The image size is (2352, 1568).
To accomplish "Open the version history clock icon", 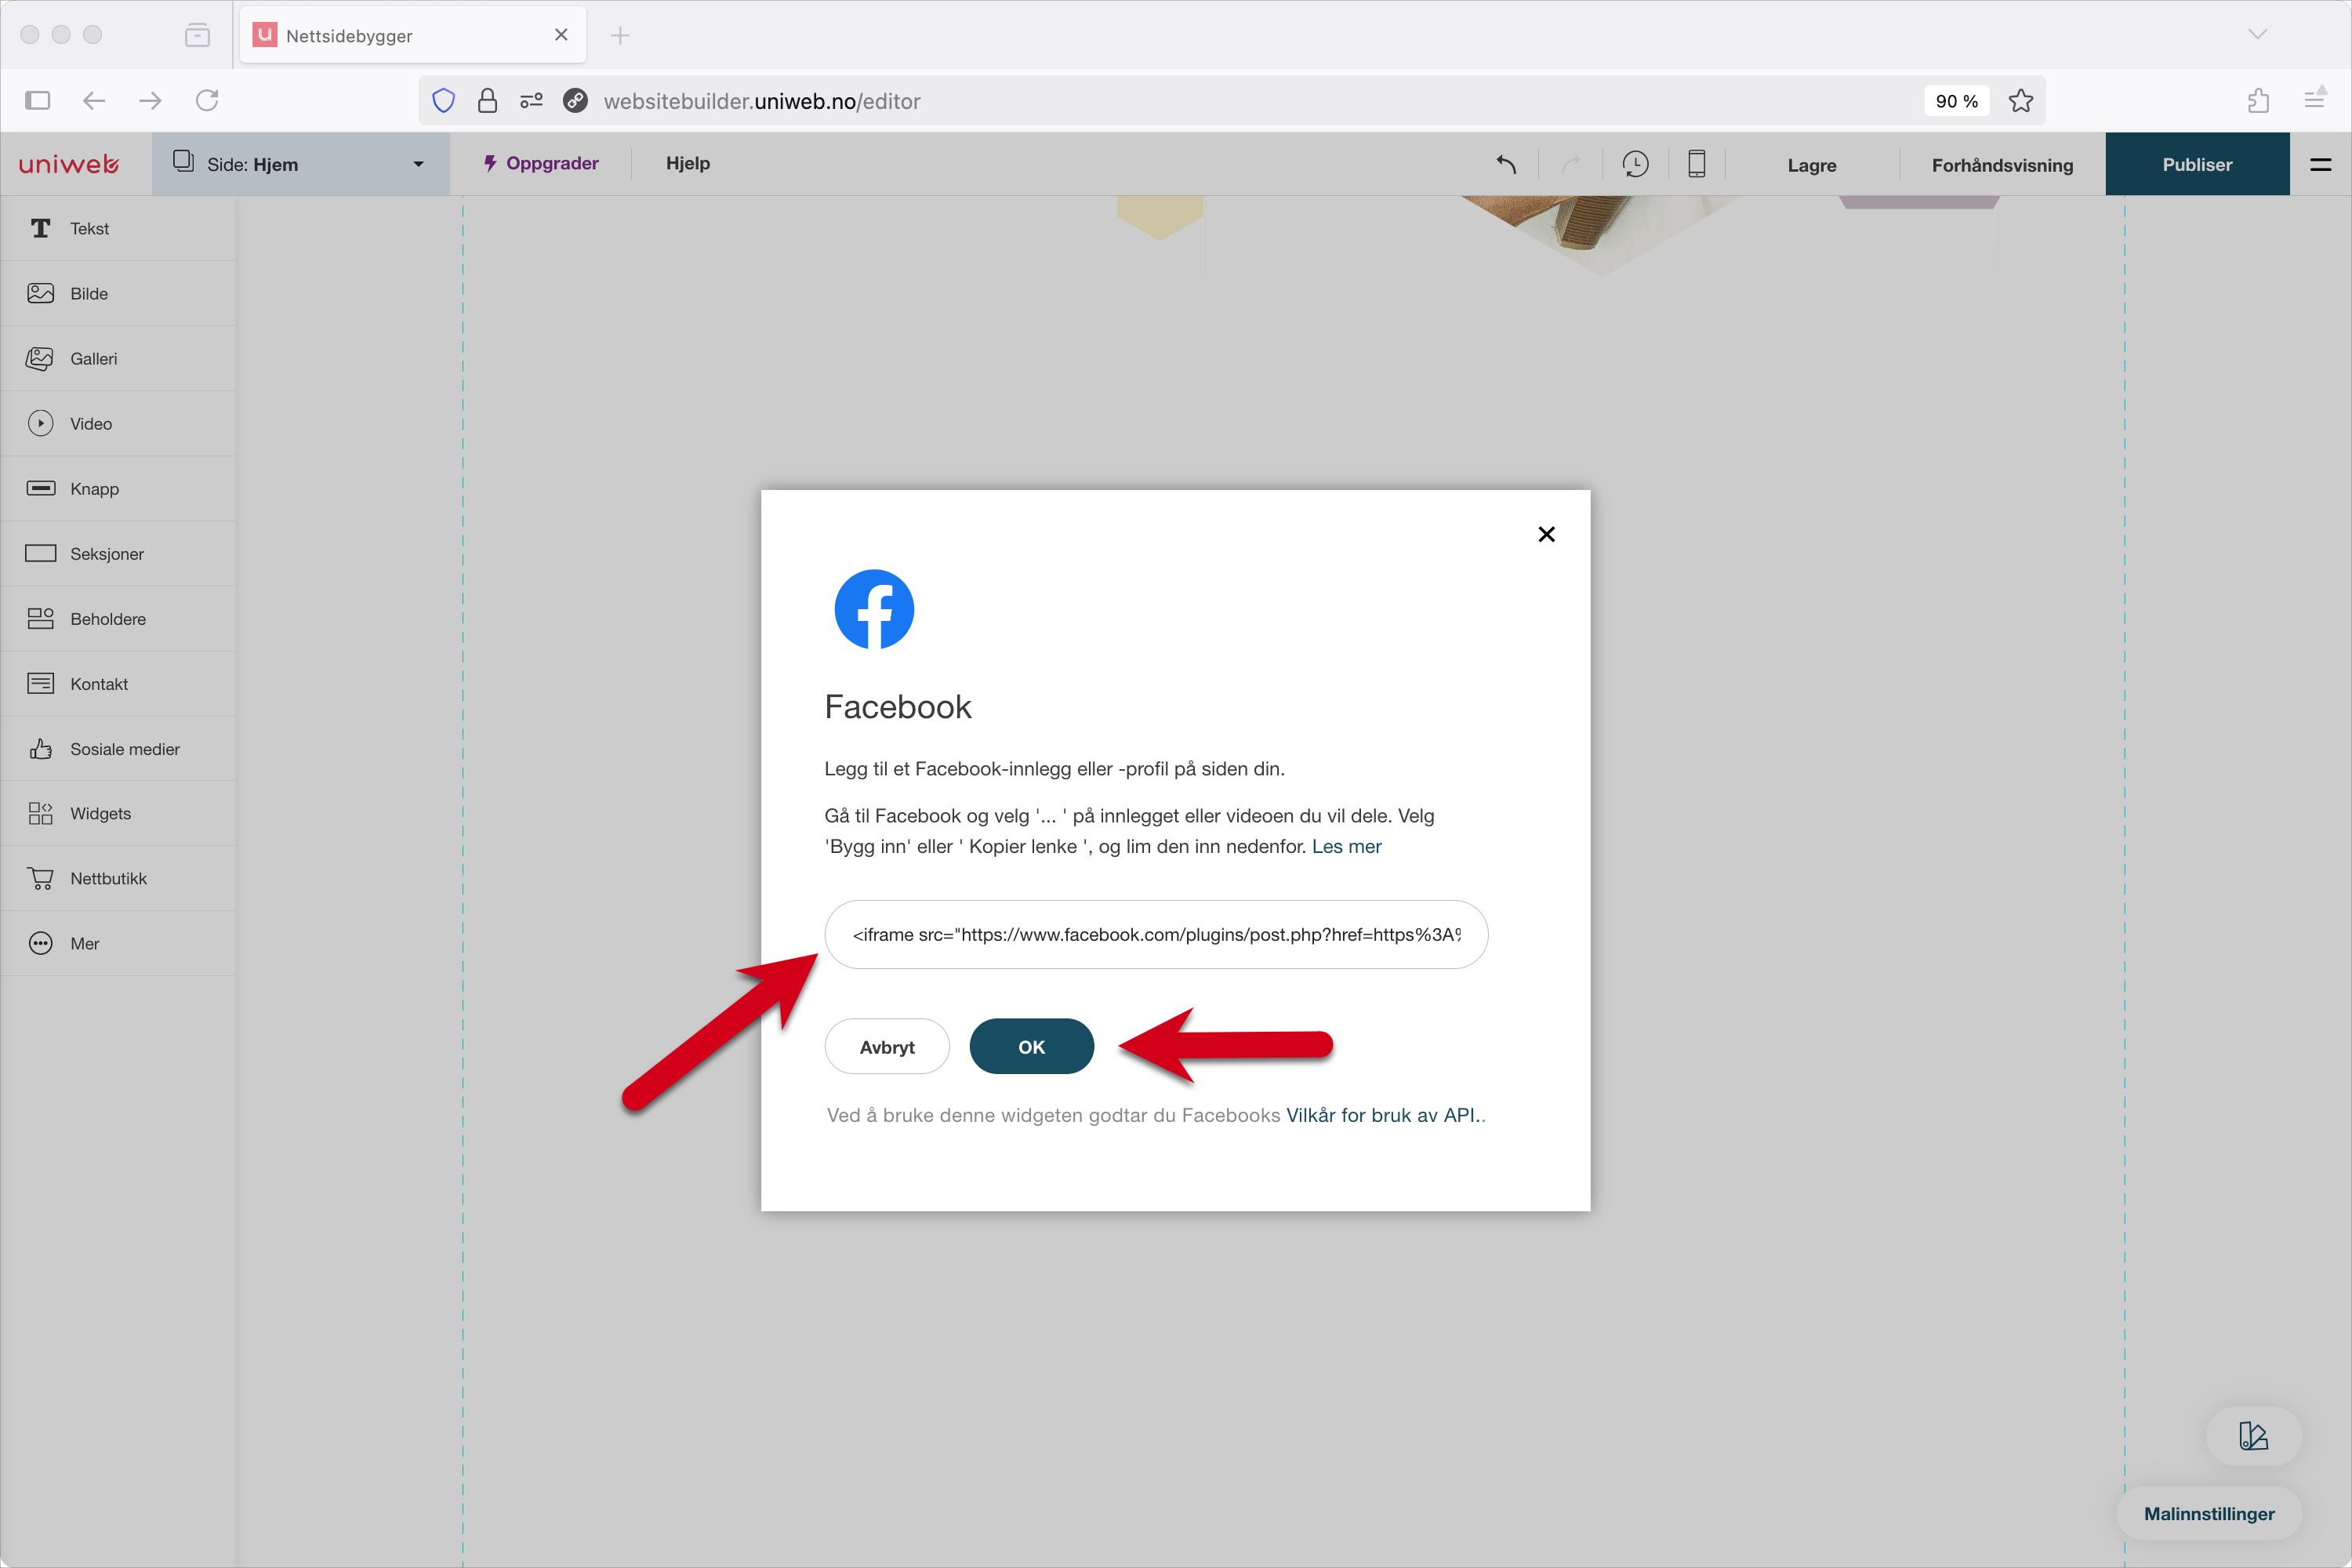I will point(1635,164).
